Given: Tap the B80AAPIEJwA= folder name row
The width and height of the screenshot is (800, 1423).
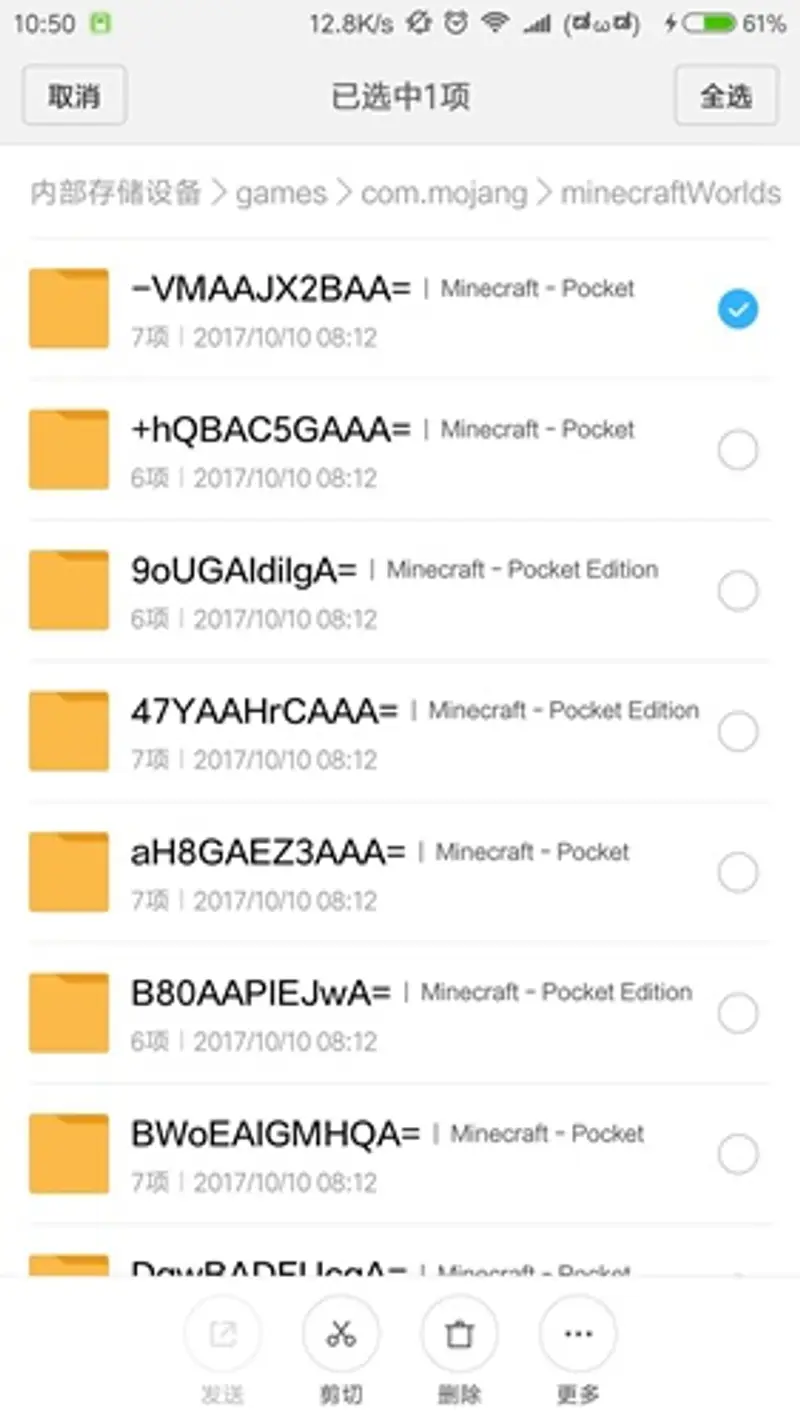Looking at the screenshot, I should [x=400, y=1014].
